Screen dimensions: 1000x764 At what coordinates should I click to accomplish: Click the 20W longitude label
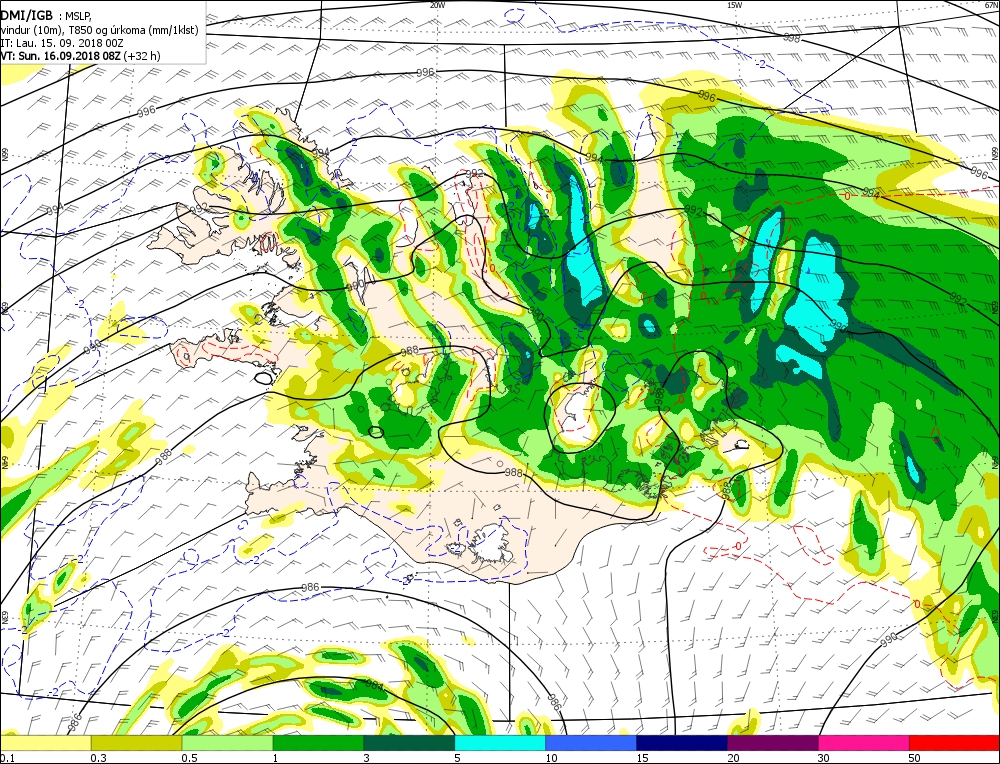pos(437,5)
